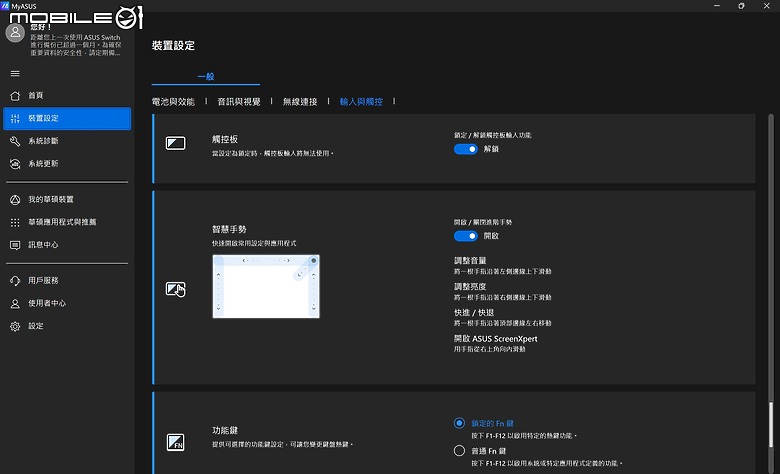Click the message icon for 訊息中心

click(15, 245)
